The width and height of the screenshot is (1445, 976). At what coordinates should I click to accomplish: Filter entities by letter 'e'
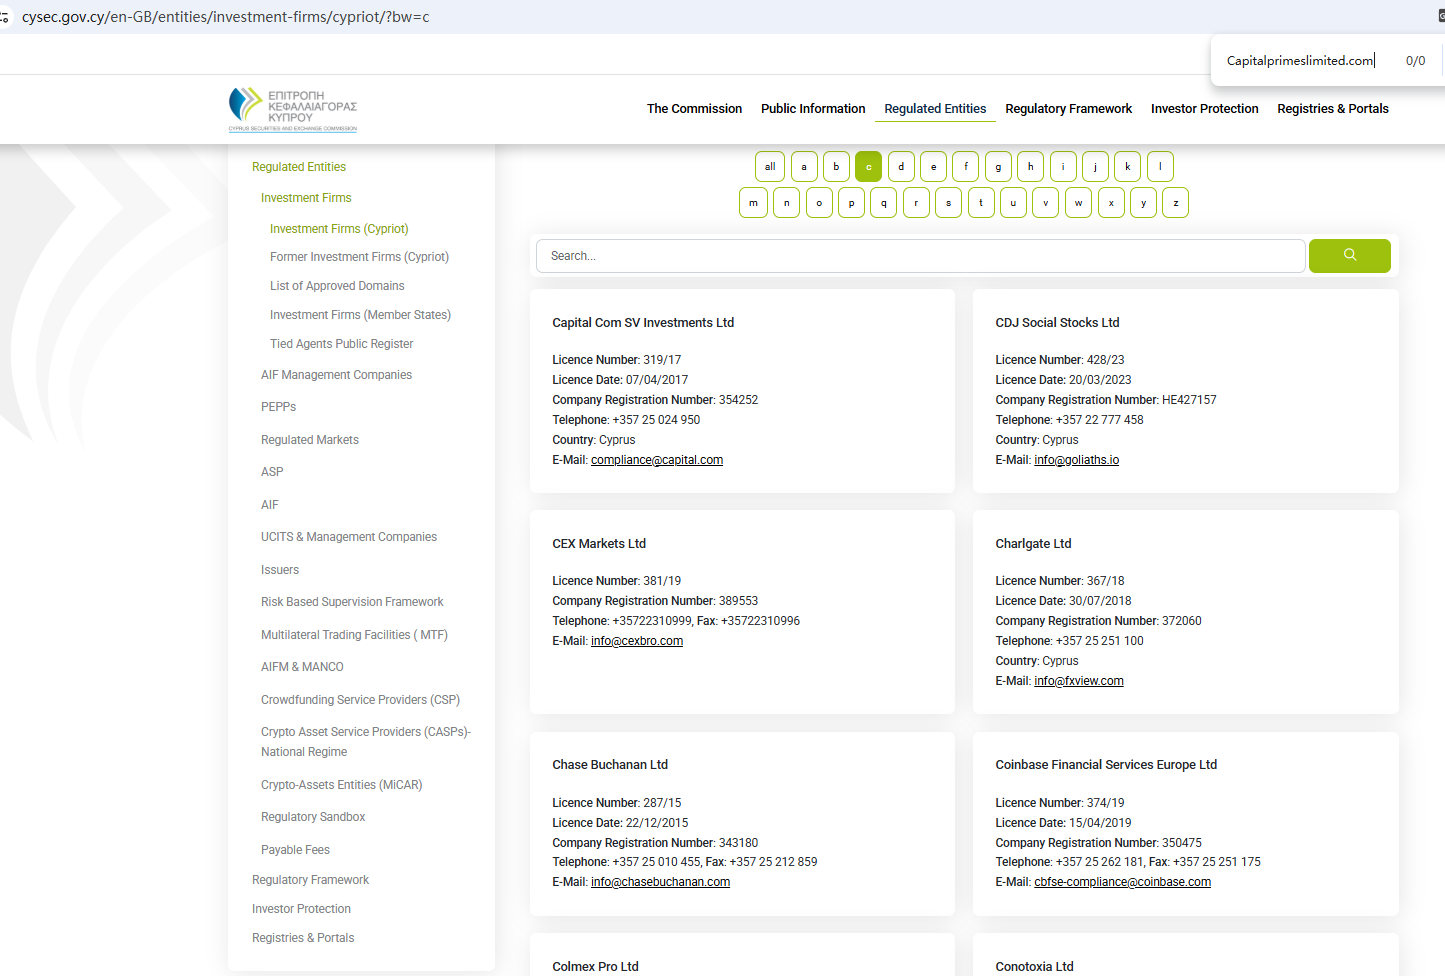(933, 167)
